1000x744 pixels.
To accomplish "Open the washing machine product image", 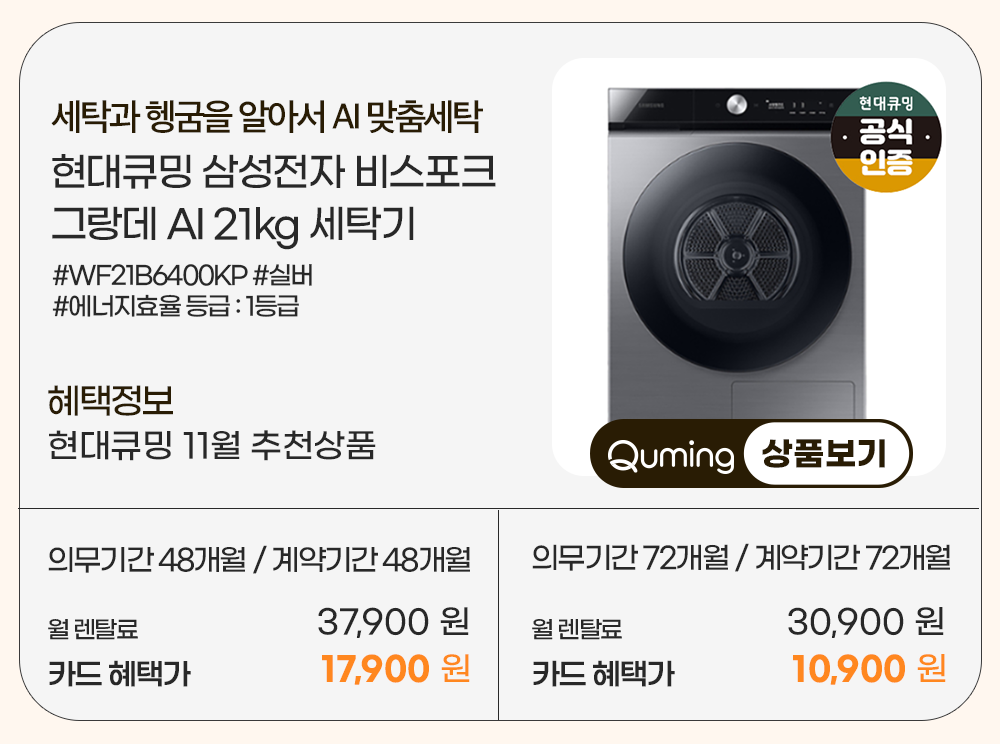I will coord(749,267).
